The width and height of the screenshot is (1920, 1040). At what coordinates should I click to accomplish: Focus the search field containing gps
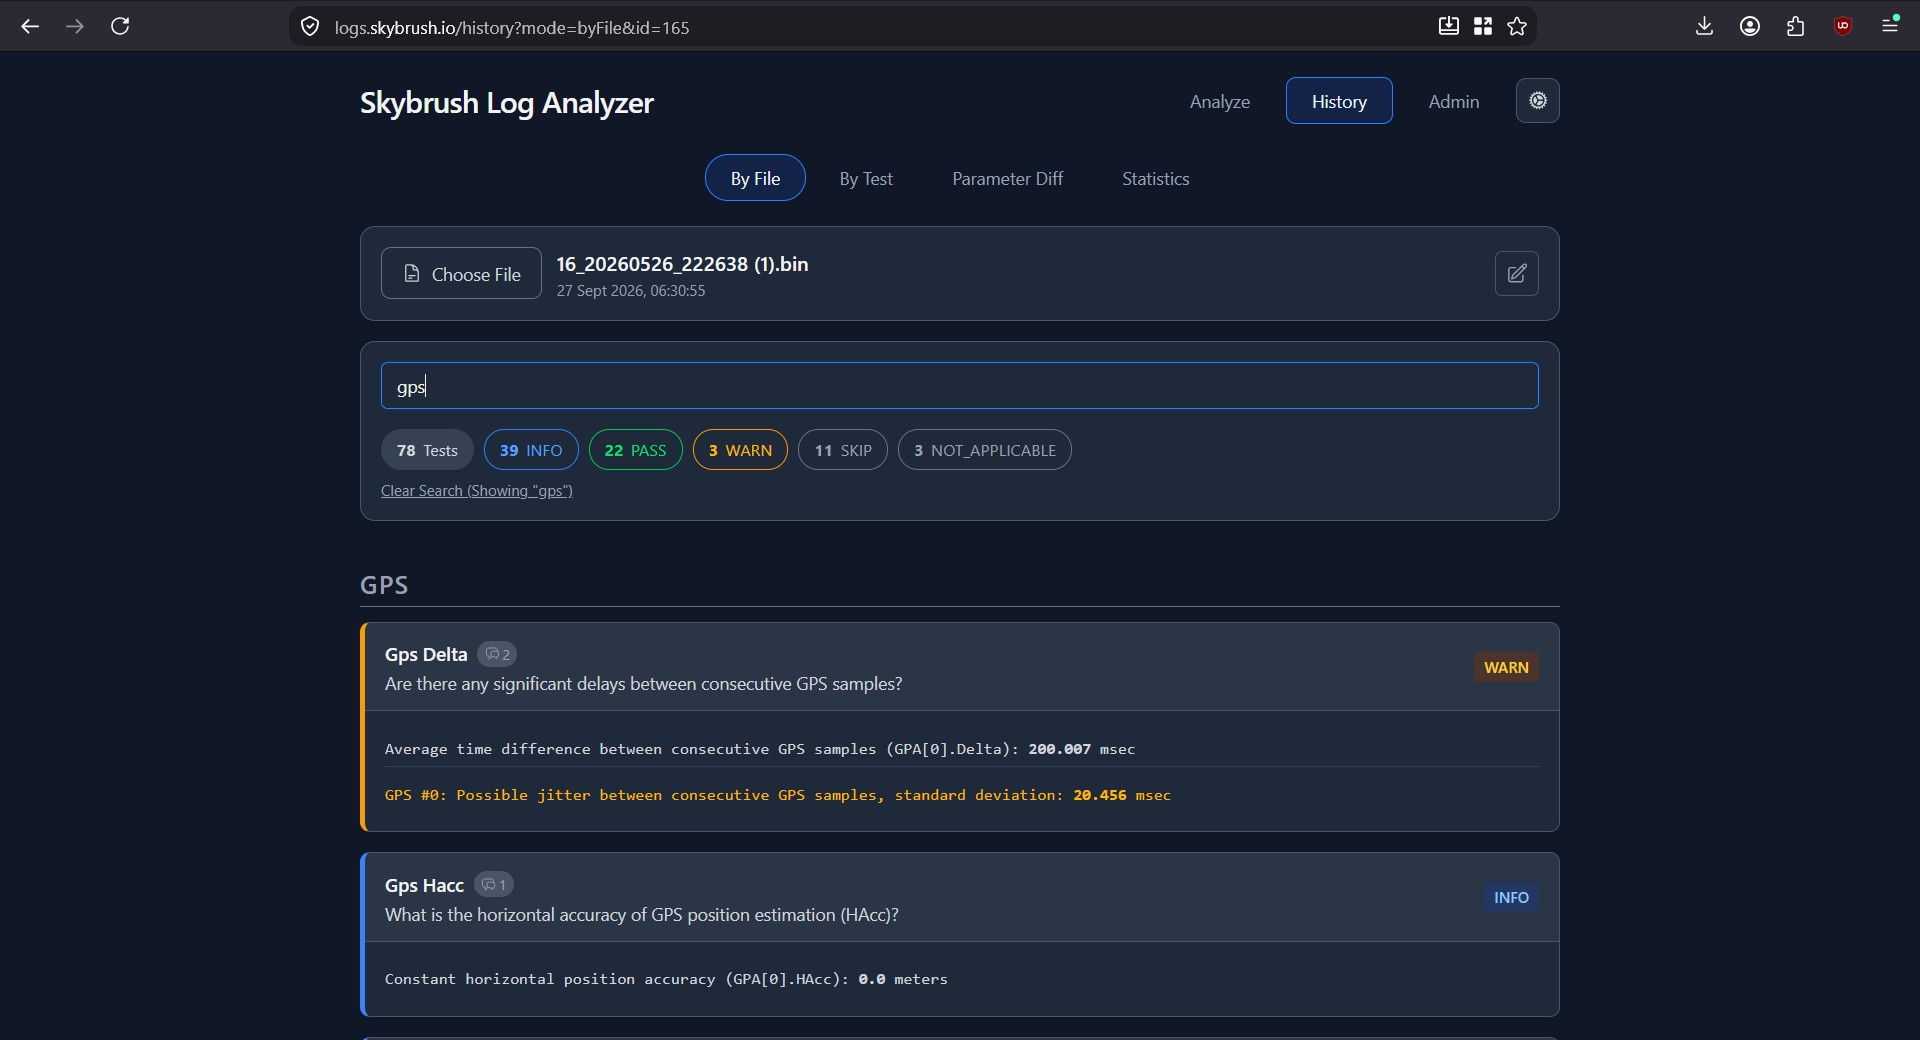[x=959, y=386]
